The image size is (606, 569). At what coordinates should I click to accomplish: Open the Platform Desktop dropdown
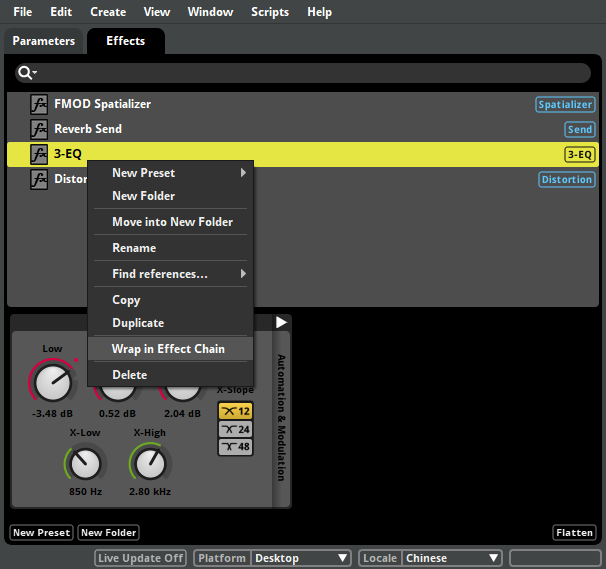point(300,558)
